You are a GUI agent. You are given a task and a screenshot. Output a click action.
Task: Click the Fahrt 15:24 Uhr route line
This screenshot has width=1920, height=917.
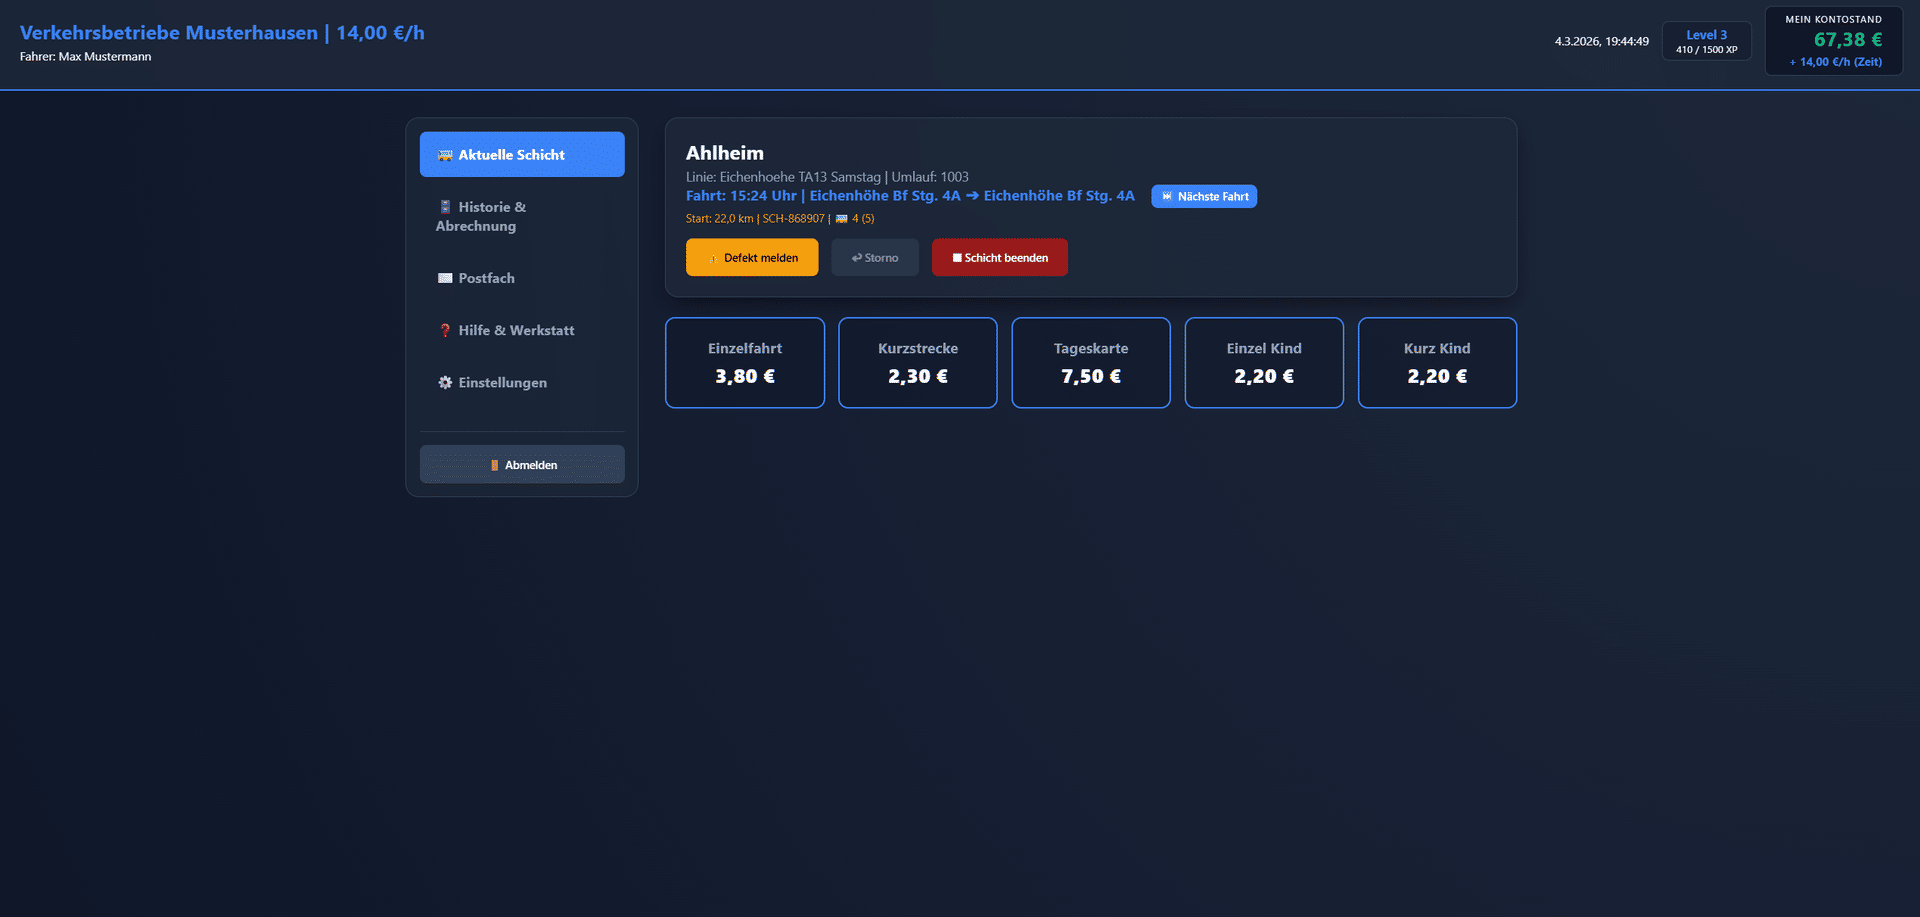(x=909, y=196)
